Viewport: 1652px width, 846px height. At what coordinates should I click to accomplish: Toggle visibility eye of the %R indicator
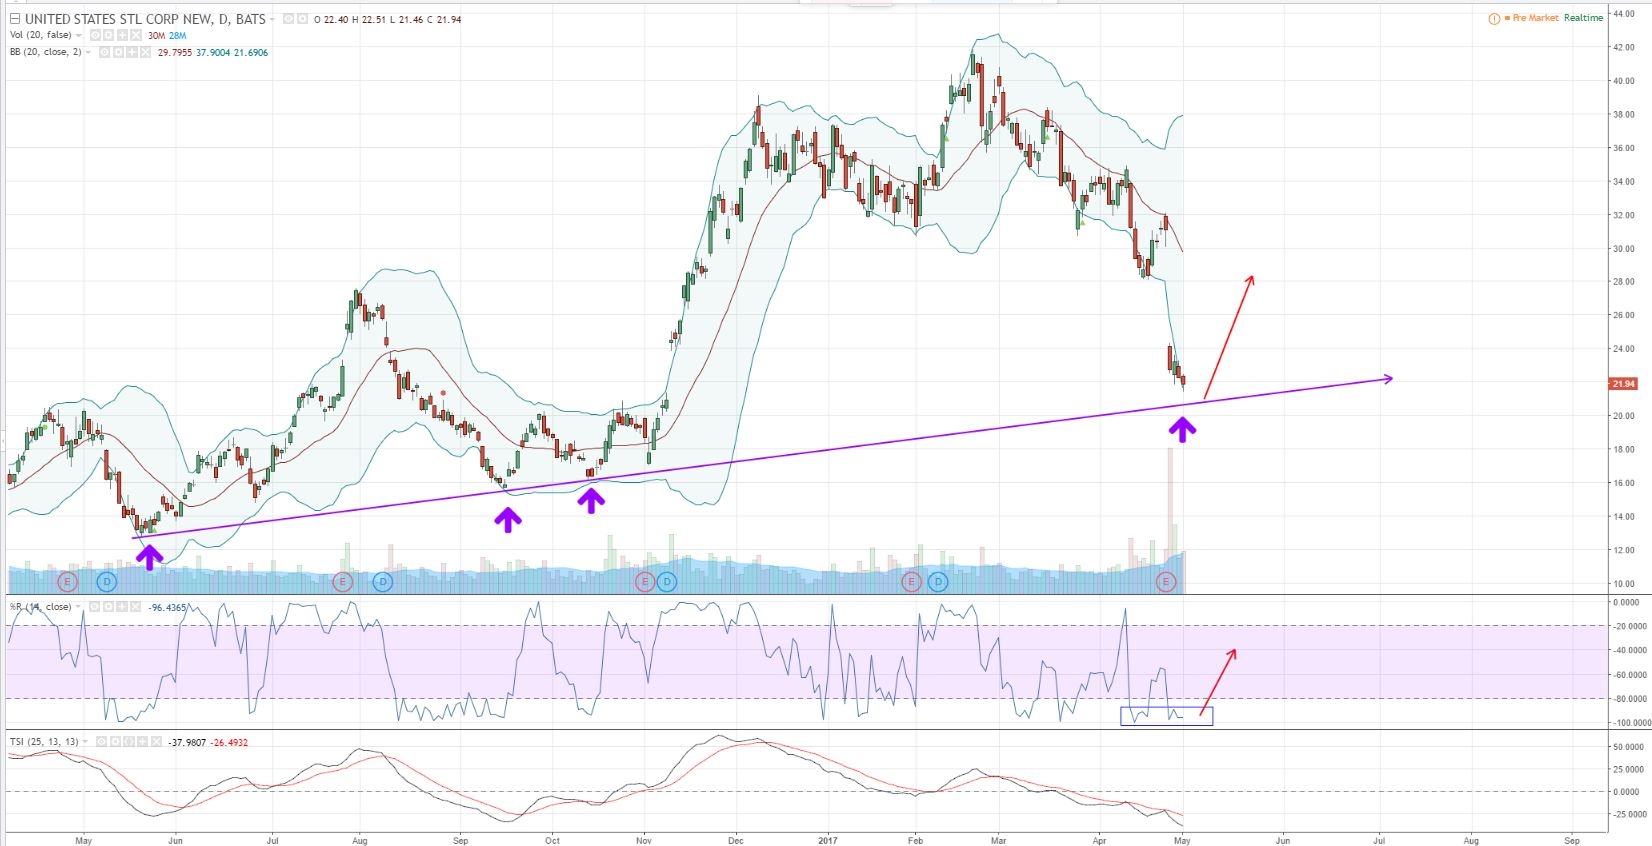click(92, 606)
